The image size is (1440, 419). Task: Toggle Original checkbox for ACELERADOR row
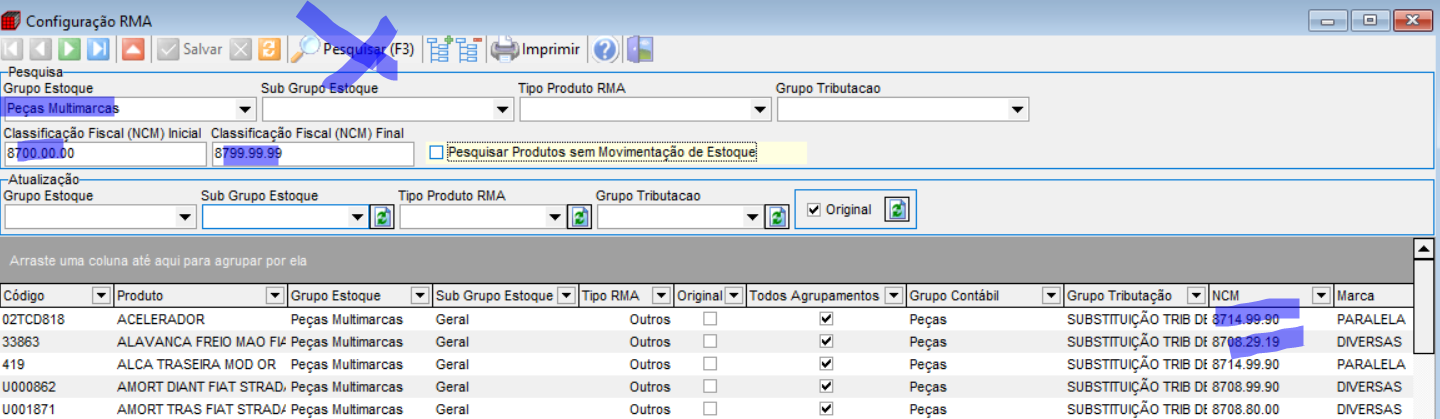point(710,319)
